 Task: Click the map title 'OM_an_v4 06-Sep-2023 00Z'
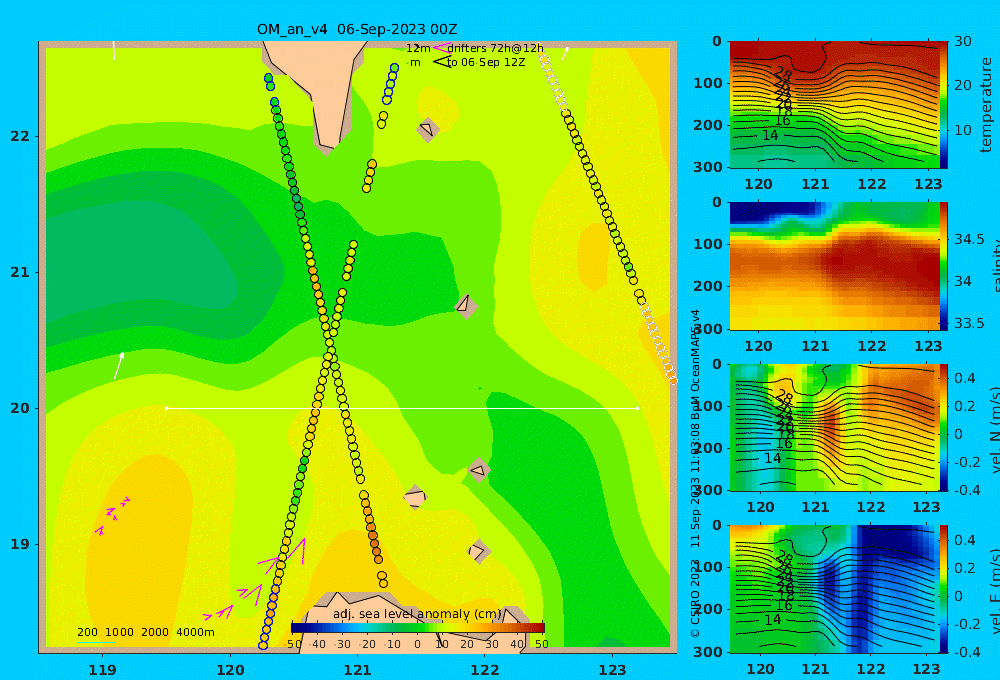tap(357, 29)
